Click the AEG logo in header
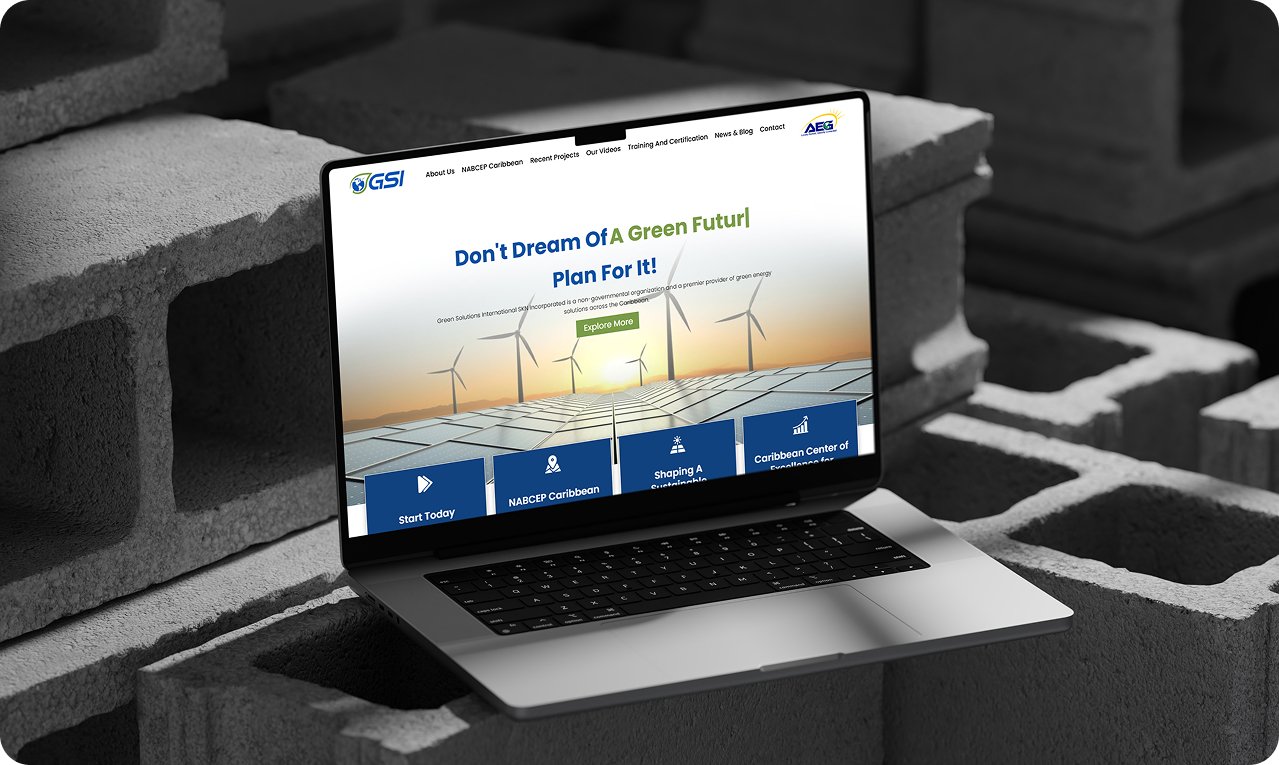The width and height of the screenshot is (1279, 765). coord(822,125)
